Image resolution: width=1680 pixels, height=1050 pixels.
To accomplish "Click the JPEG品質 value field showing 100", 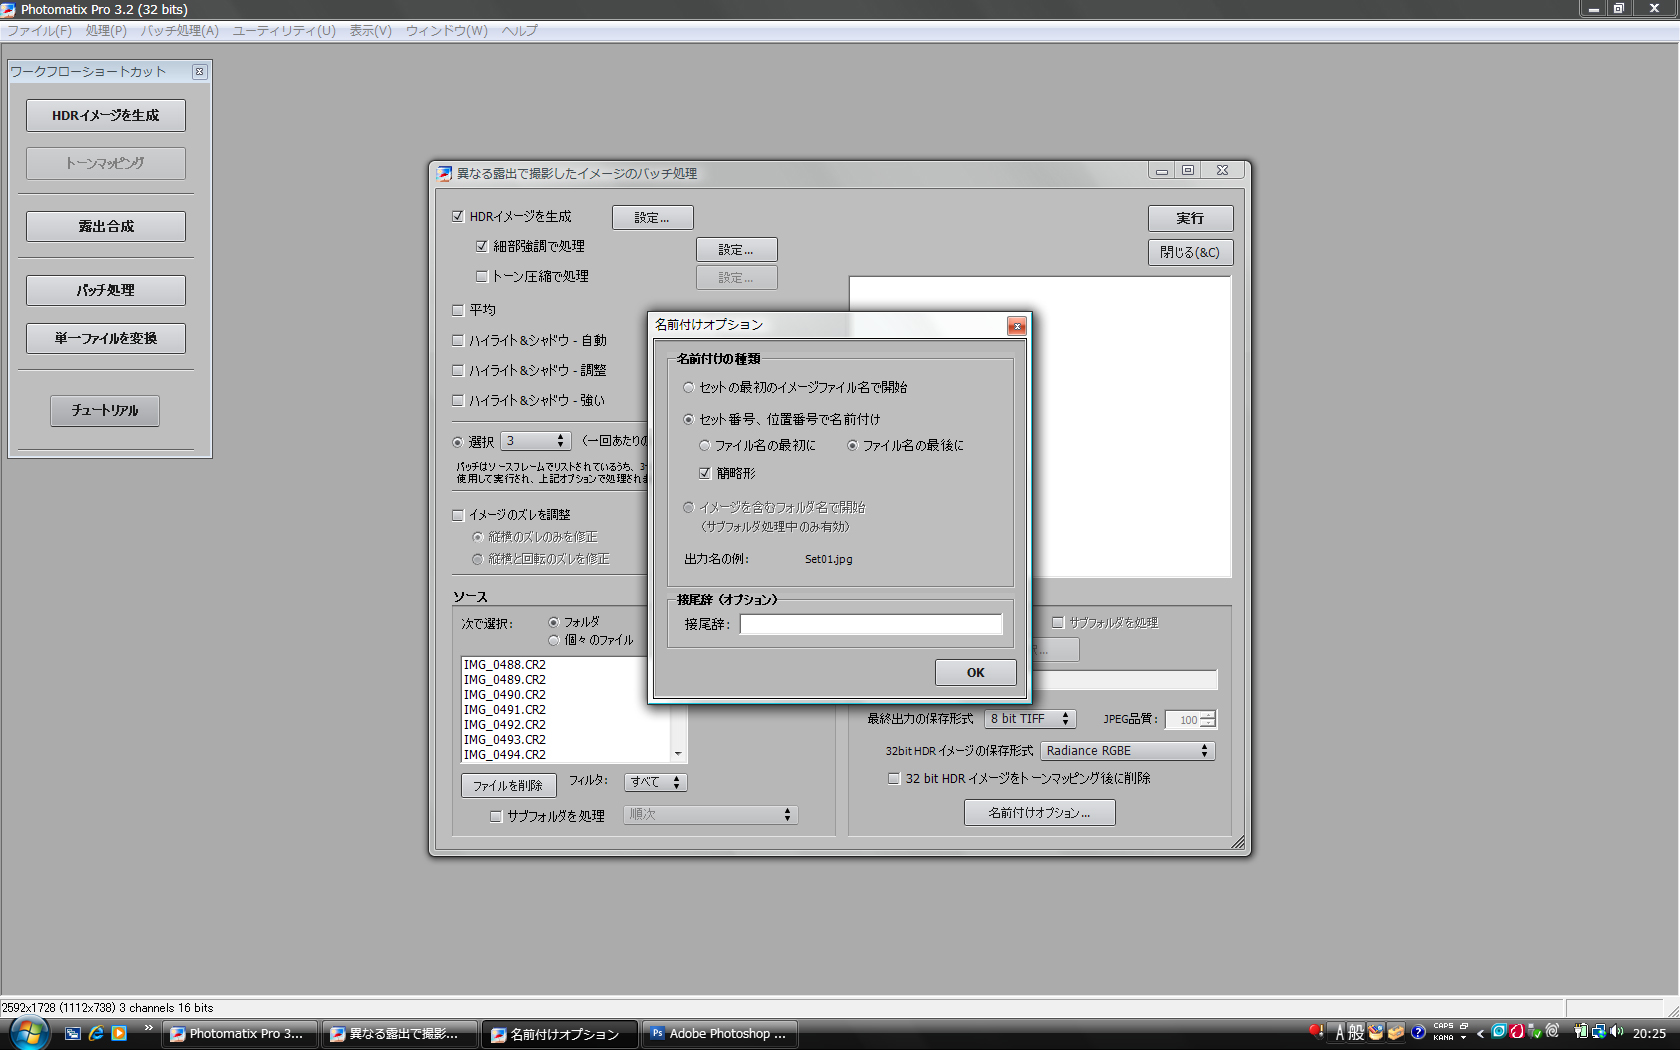I will (1183, 720).
